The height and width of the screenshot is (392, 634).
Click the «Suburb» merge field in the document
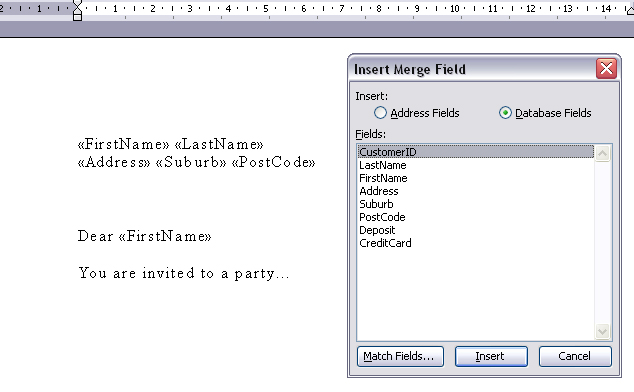(x=191, y=162)
